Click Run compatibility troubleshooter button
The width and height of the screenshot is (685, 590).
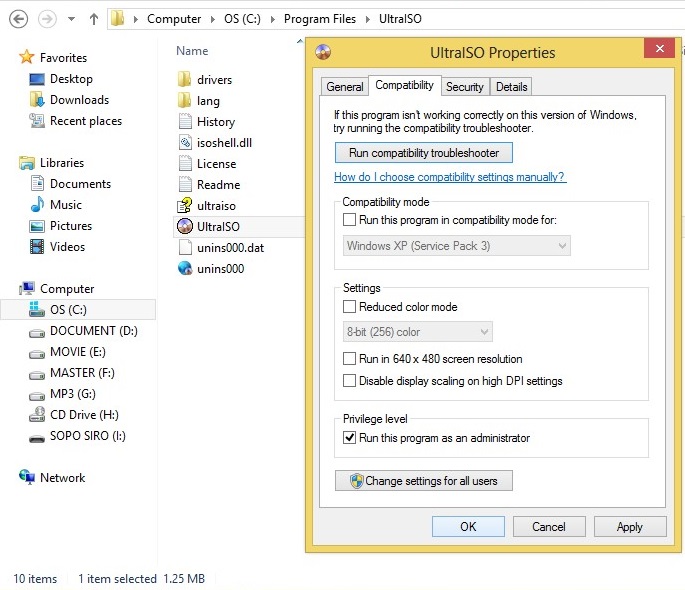pyautogui.click(x=424, y=153)
